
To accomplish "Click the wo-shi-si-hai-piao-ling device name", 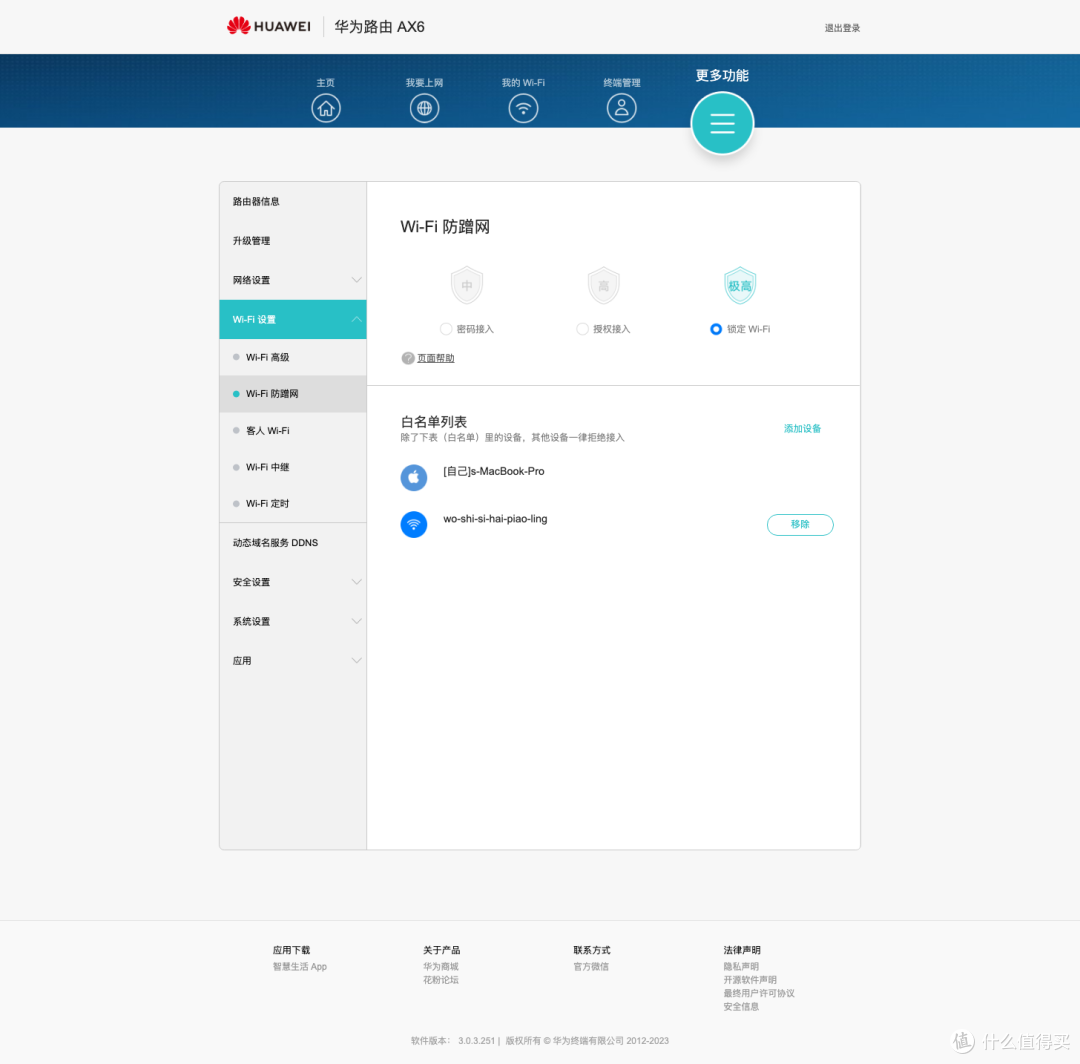I will 495,519.
